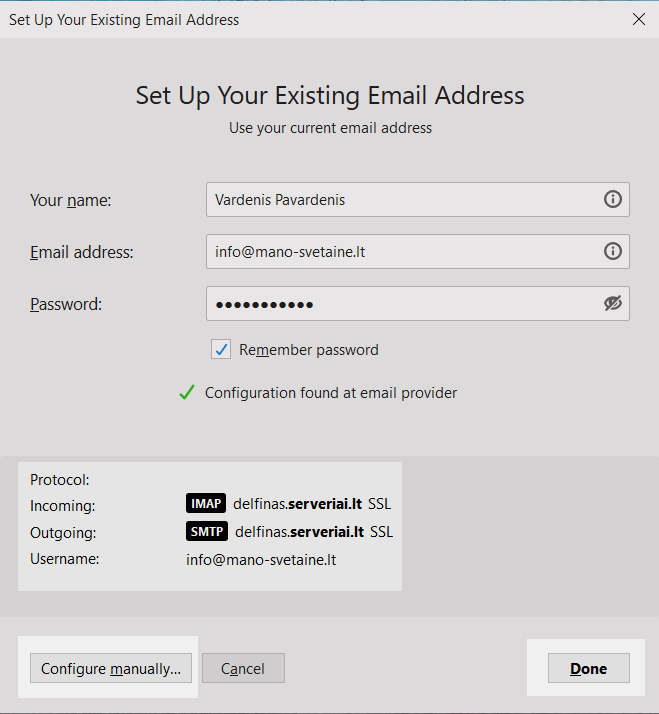The width and height of the screenshot is (659, 714).
Task: Click the incoming server hostname text
Action: pyautogui.click(x=298, y=504)
